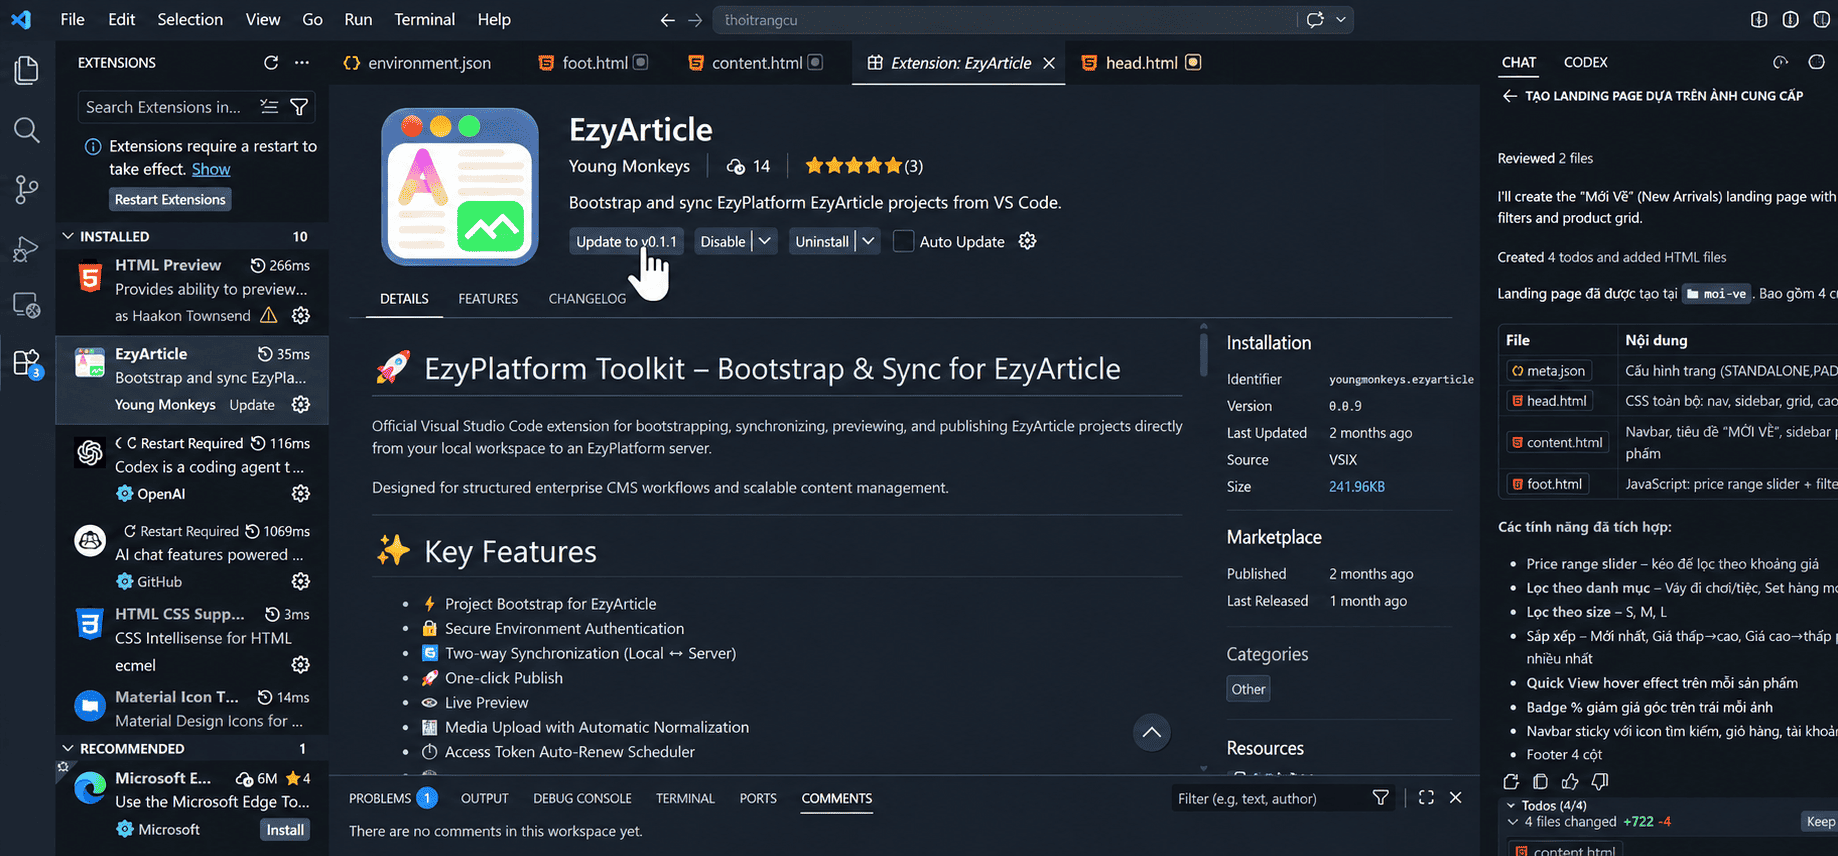Open the OUTPUT panel tab
The image size is (1838, 856).
point(484,798)
